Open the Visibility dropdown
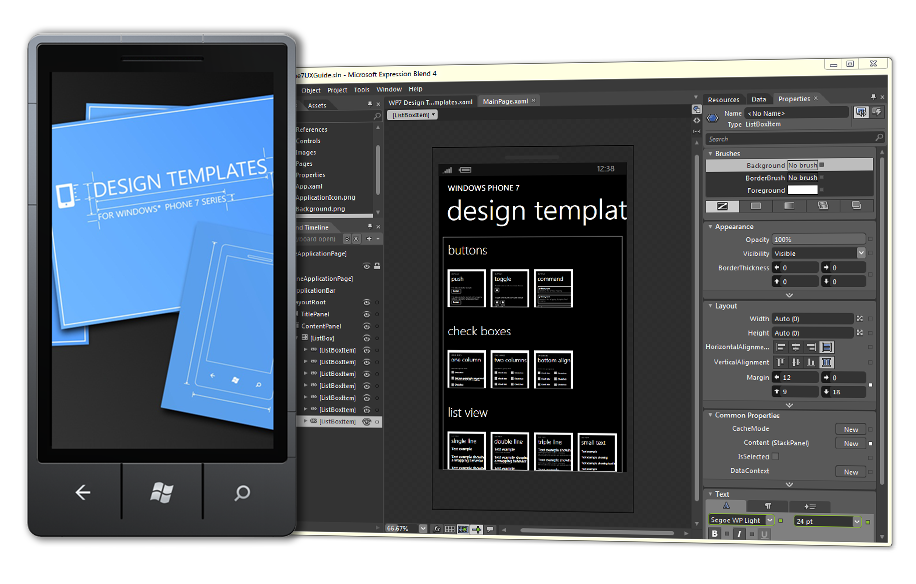The height and width of the screenshot is (584, 916). pyautogui.click(x=861, y=253)
